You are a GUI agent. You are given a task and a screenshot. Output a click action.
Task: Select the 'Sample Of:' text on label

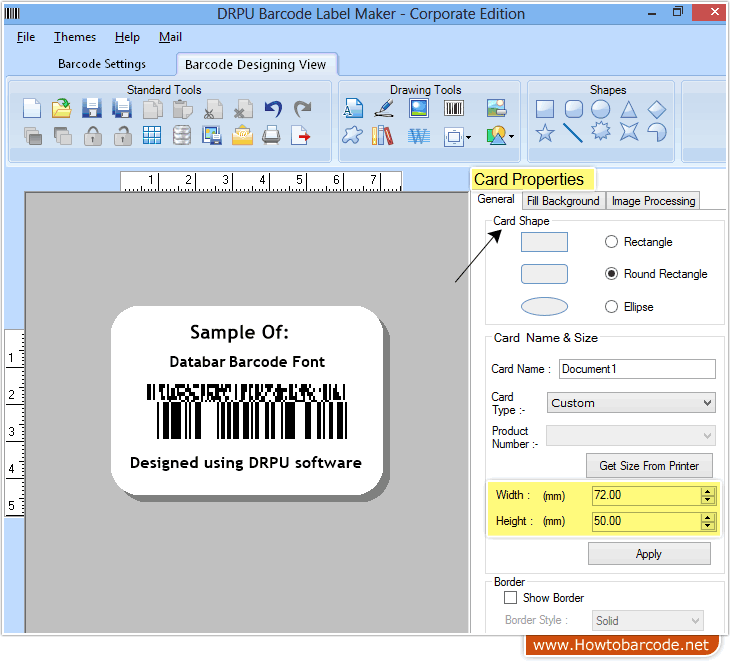(x=239, y=332)
